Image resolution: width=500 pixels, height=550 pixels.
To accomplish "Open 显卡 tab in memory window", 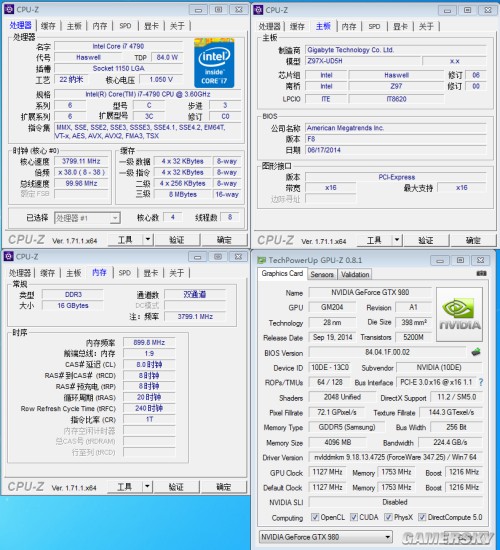I will (151, 273).
